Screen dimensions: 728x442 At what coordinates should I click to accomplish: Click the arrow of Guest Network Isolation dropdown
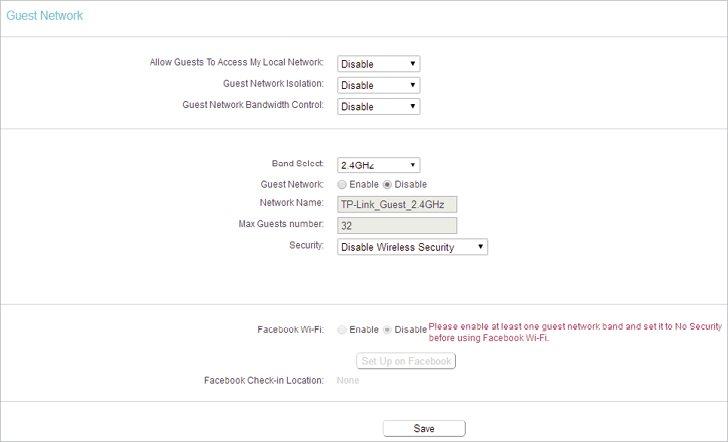[x=412, y=85]
